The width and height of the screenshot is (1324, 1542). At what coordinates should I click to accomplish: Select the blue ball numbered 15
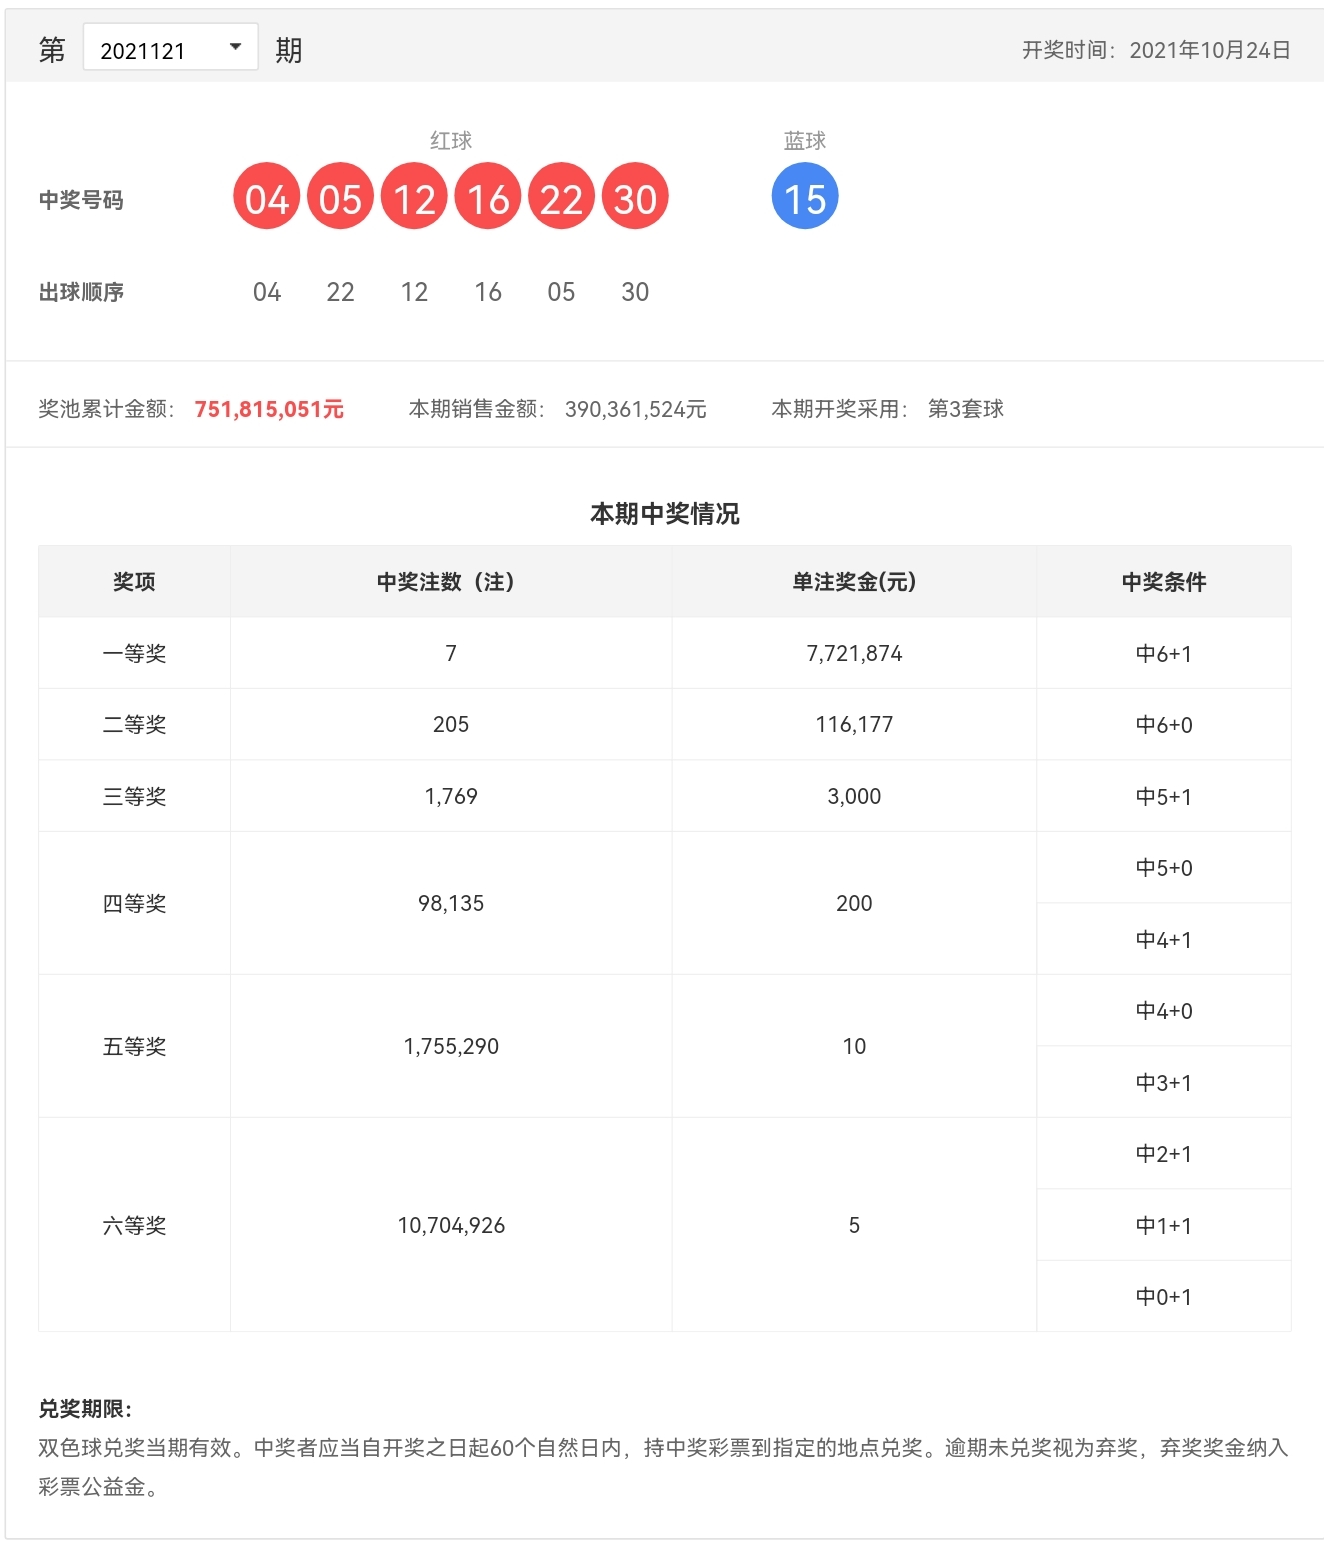click(806, 197)
